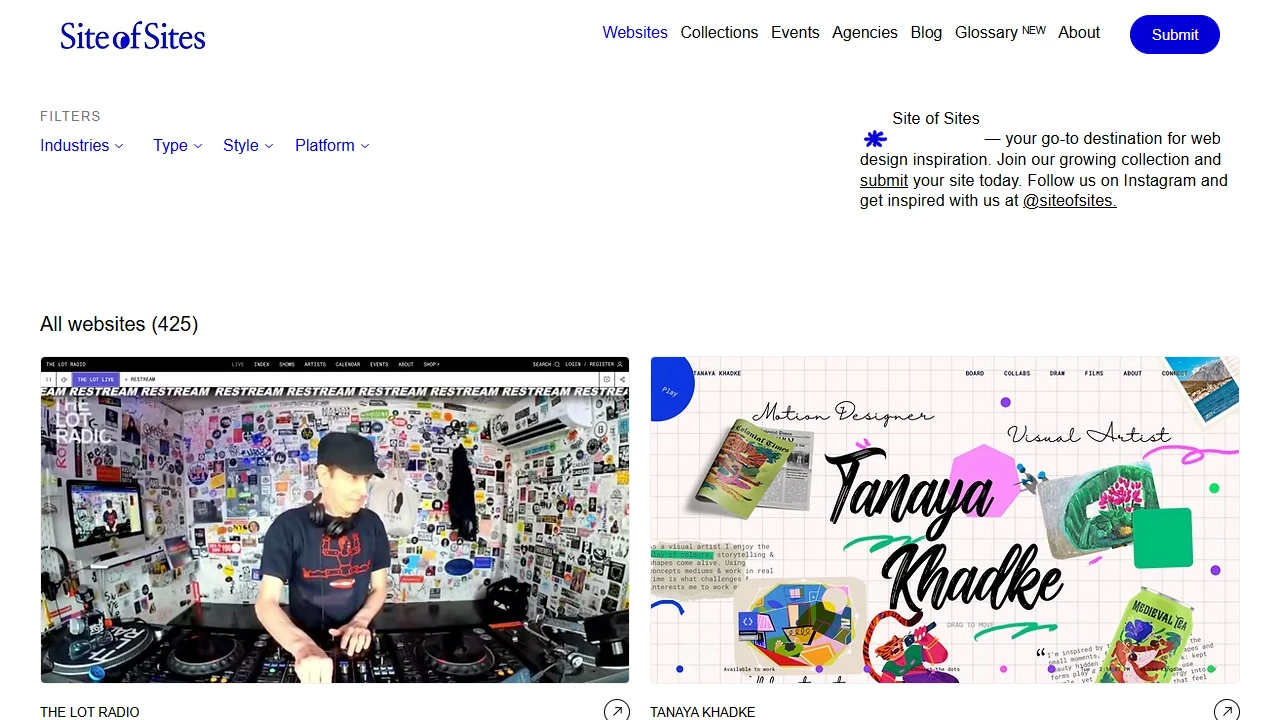Click TANAYA KHADKE's circular arrow icon
Image resolution: width=1280 pixels, height=720 pixels.
point(1226,710)
